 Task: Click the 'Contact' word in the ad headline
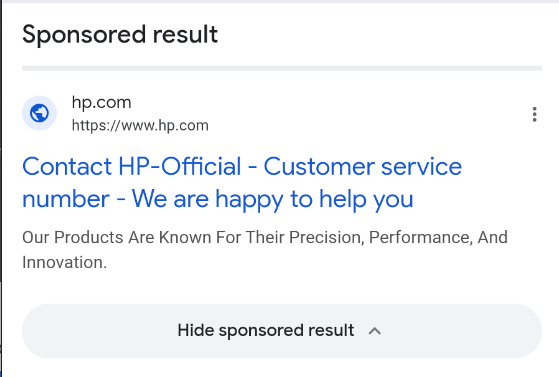[67, 167]
